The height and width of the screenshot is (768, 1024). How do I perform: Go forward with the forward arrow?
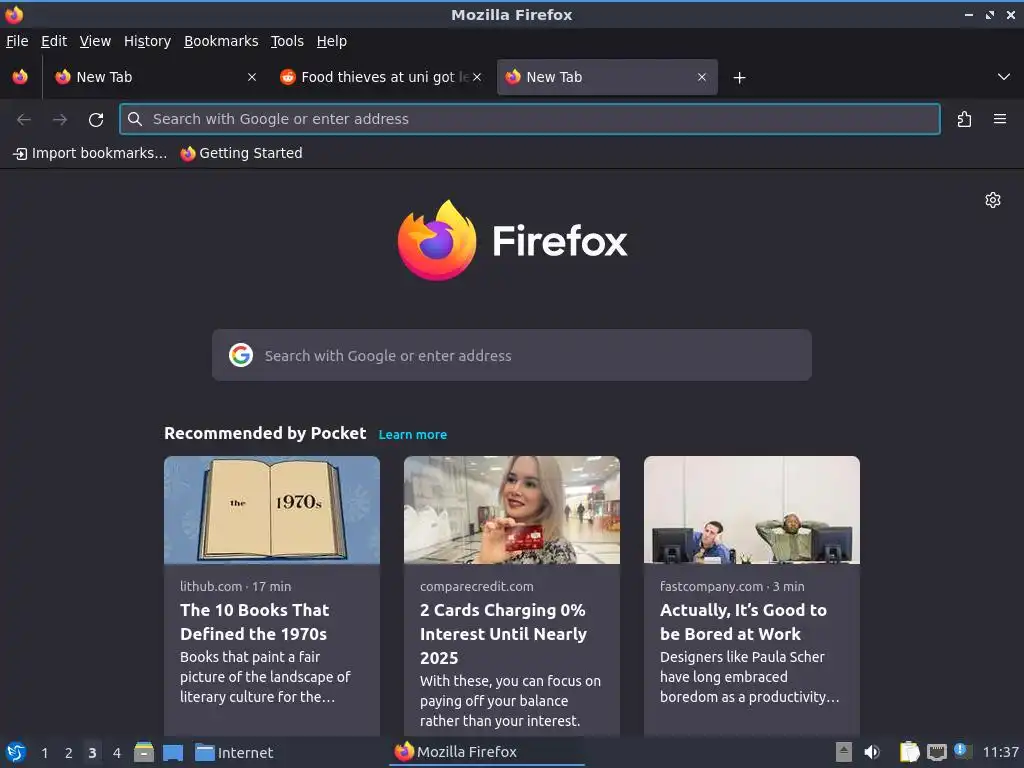(x=60, y=120)
